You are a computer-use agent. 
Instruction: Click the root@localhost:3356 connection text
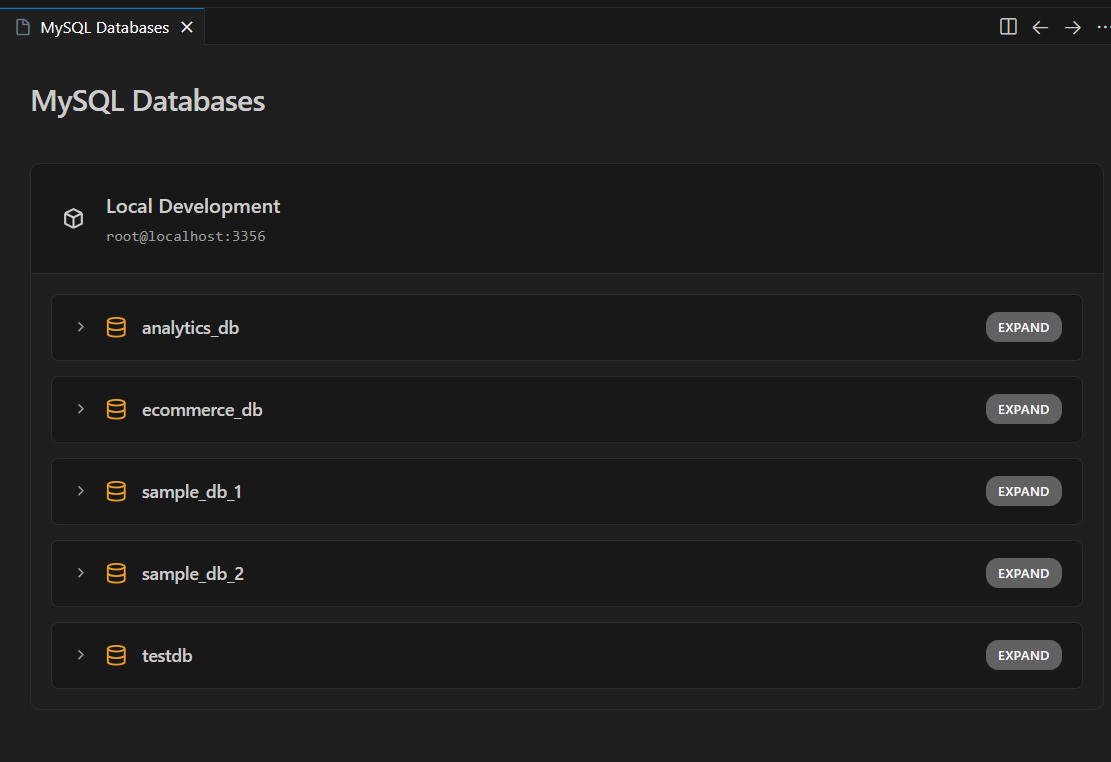click(x=186, y=236)
